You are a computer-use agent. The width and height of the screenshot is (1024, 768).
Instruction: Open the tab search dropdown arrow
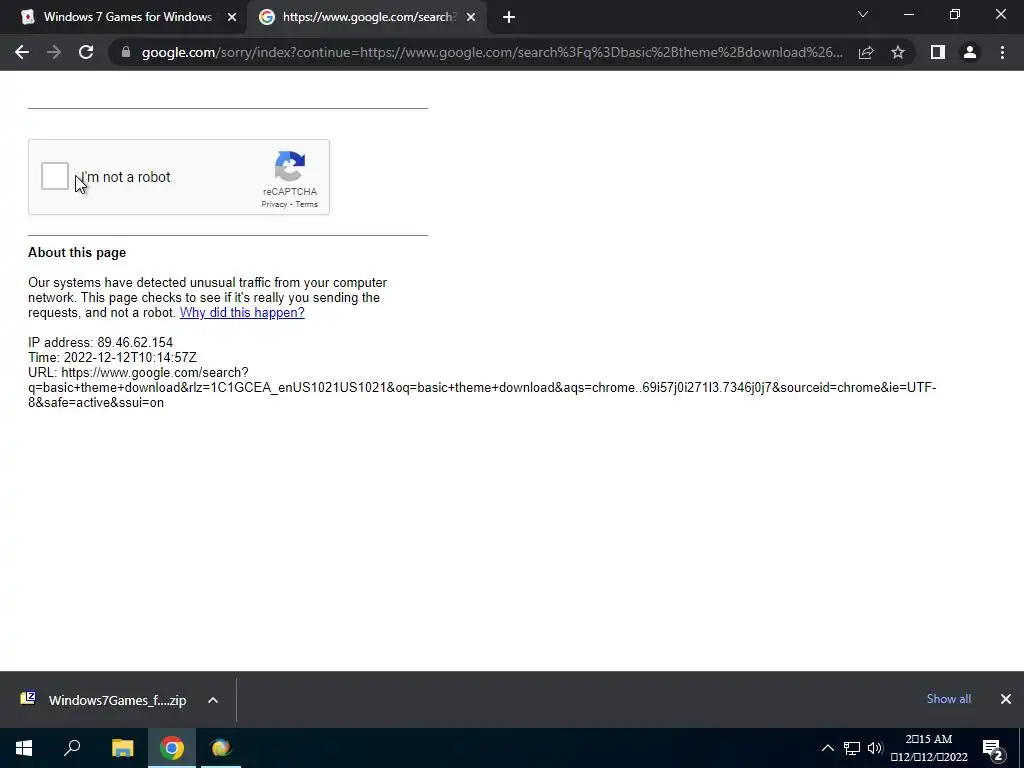[x=863, y=14]
